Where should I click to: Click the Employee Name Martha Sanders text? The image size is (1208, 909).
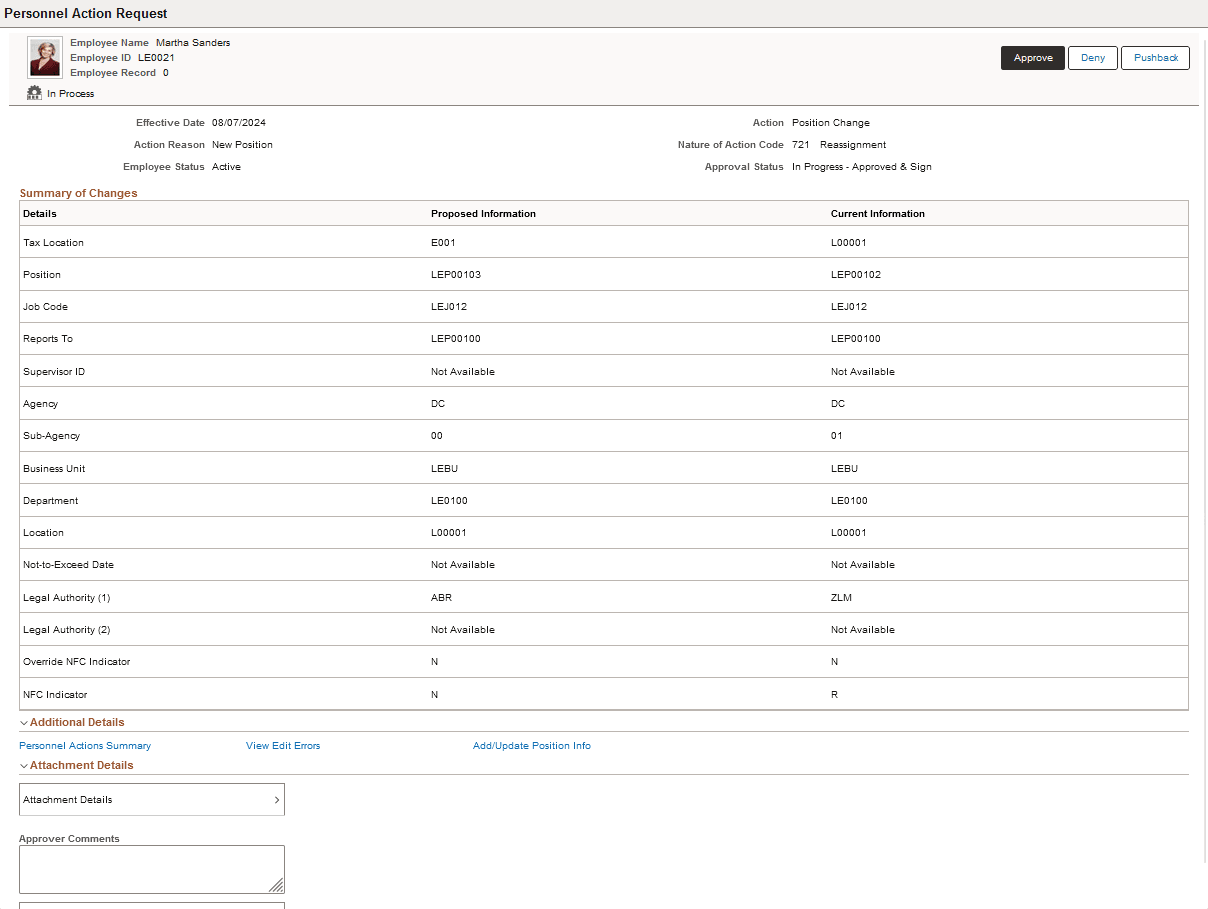click(193, 43)
